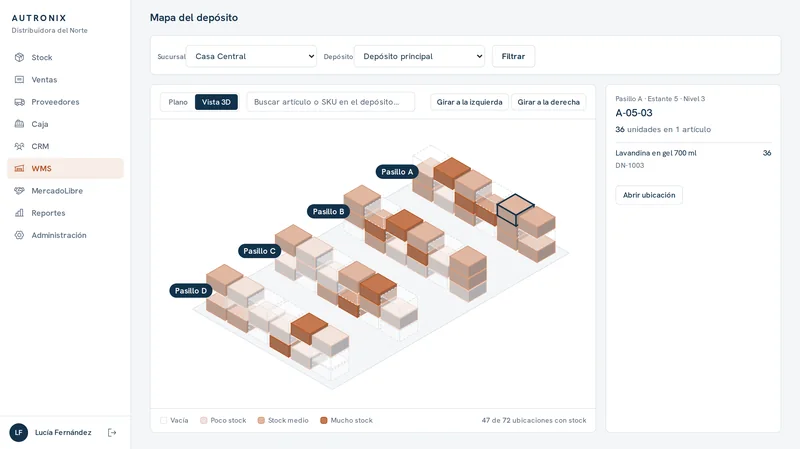Click the Vacía legend swatch
The image size is (800, 449).
[164, 420]
